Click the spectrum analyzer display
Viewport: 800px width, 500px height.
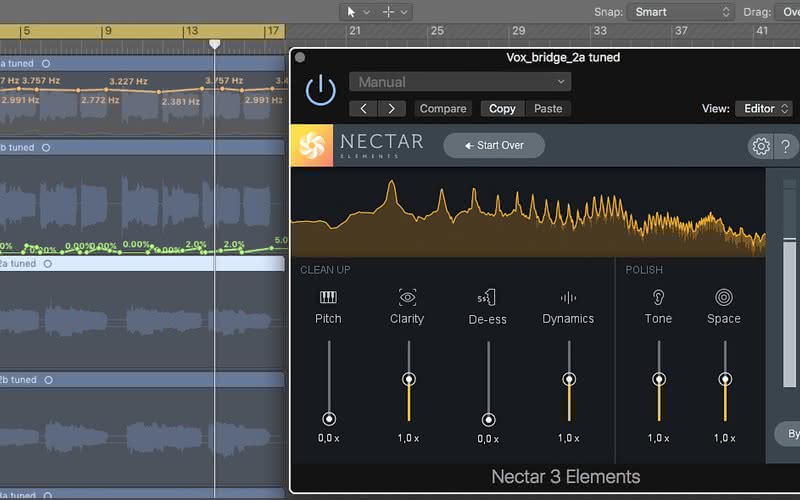pyautogui.click(x=528, y=212)
